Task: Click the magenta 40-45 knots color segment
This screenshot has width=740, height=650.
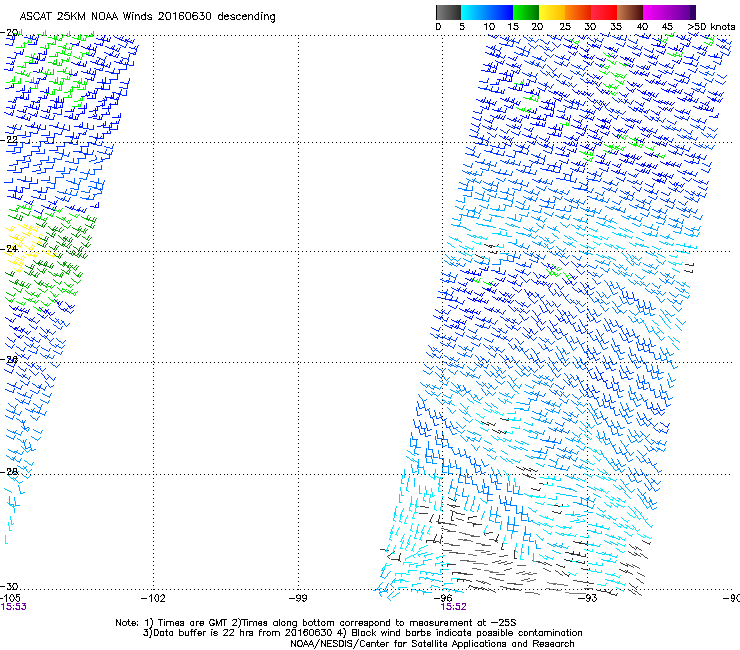Action: tap(656, 12)
